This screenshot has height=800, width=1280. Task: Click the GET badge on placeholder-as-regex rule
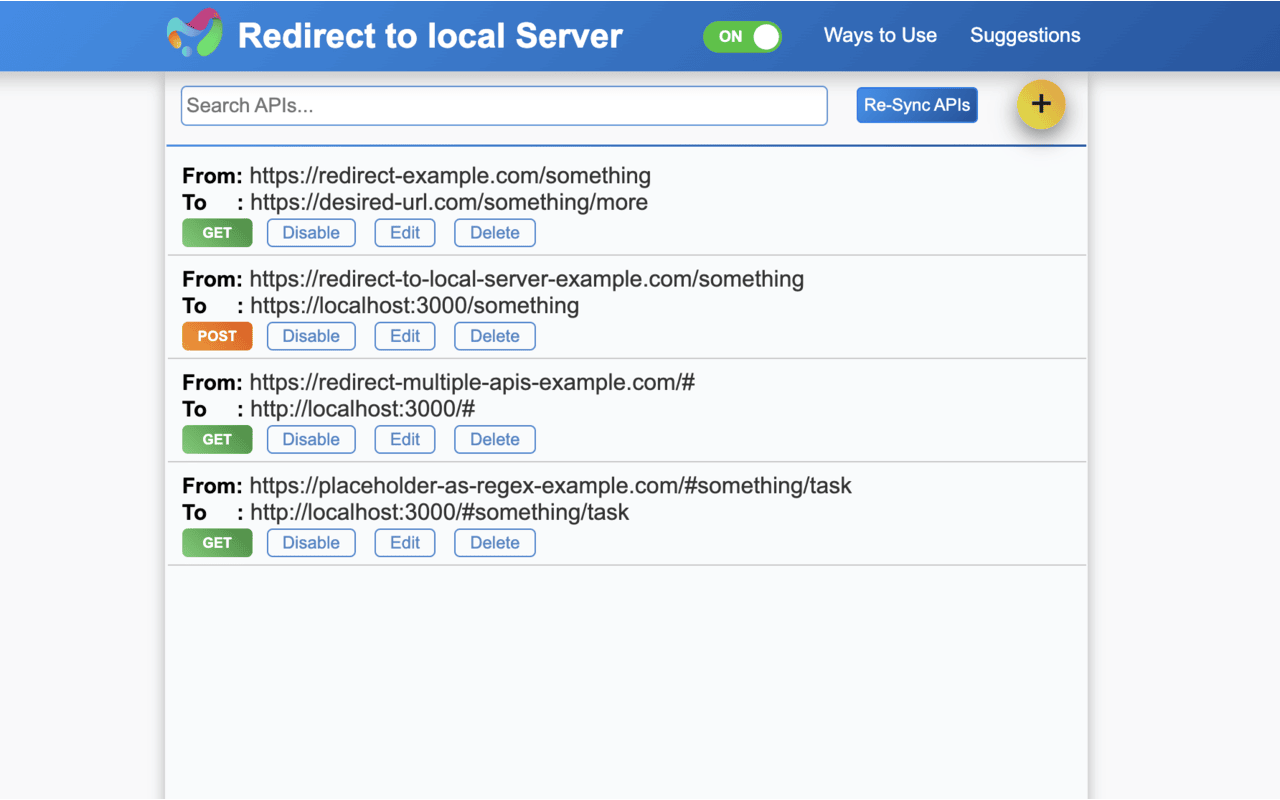click(217, 542)
